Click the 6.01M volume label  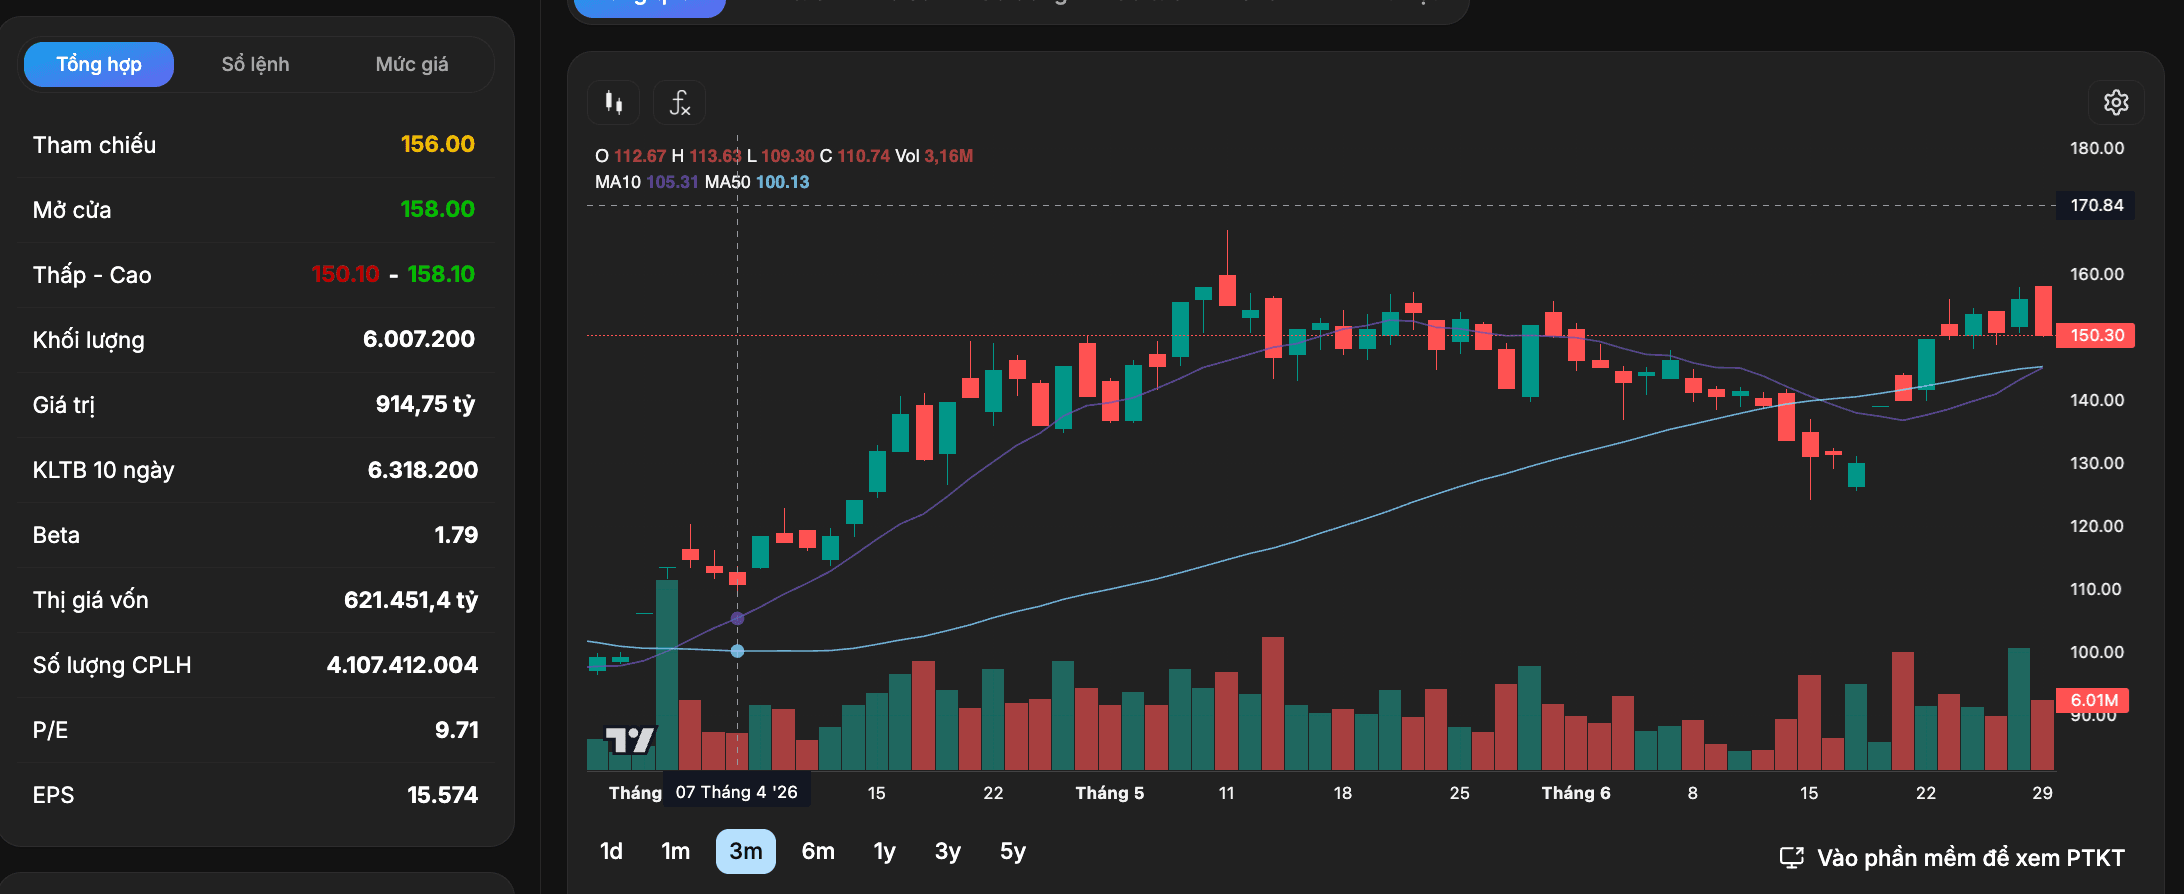click(2093, 700)
